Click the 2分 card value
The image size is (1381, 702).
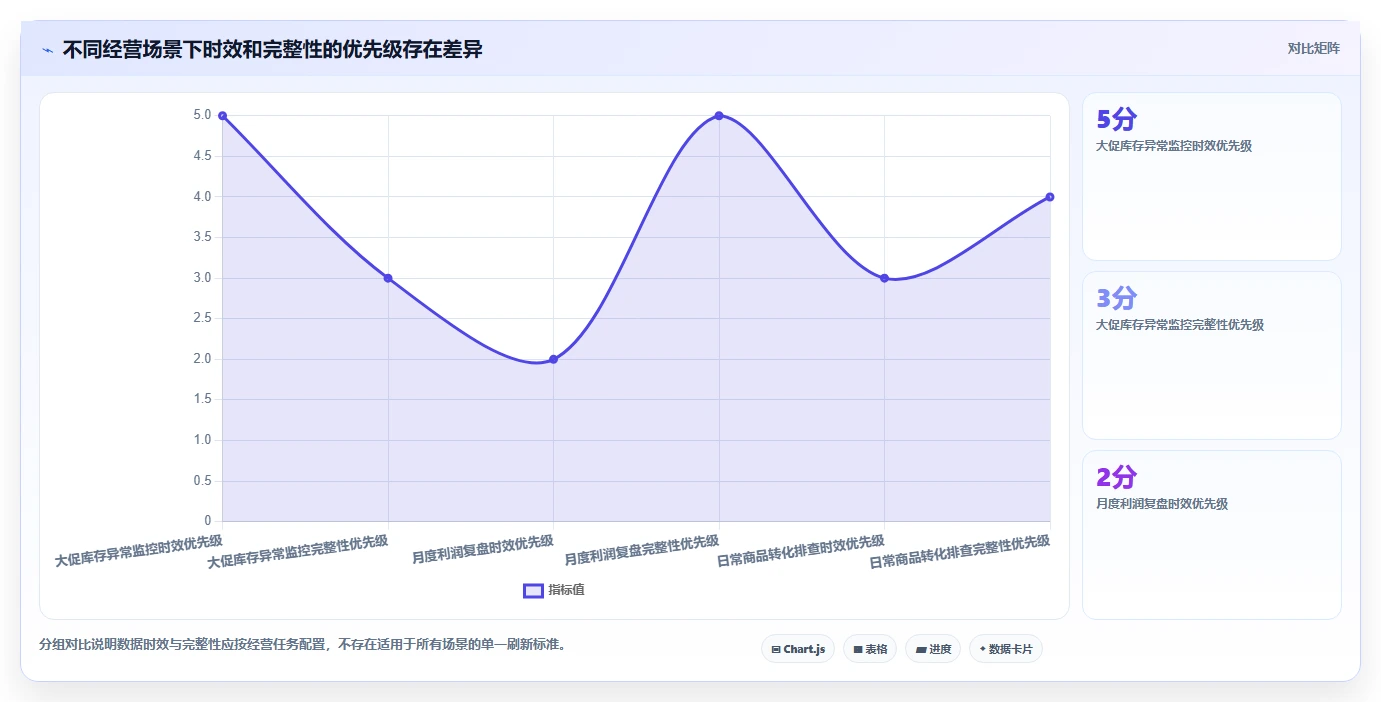click(1116, 477)
